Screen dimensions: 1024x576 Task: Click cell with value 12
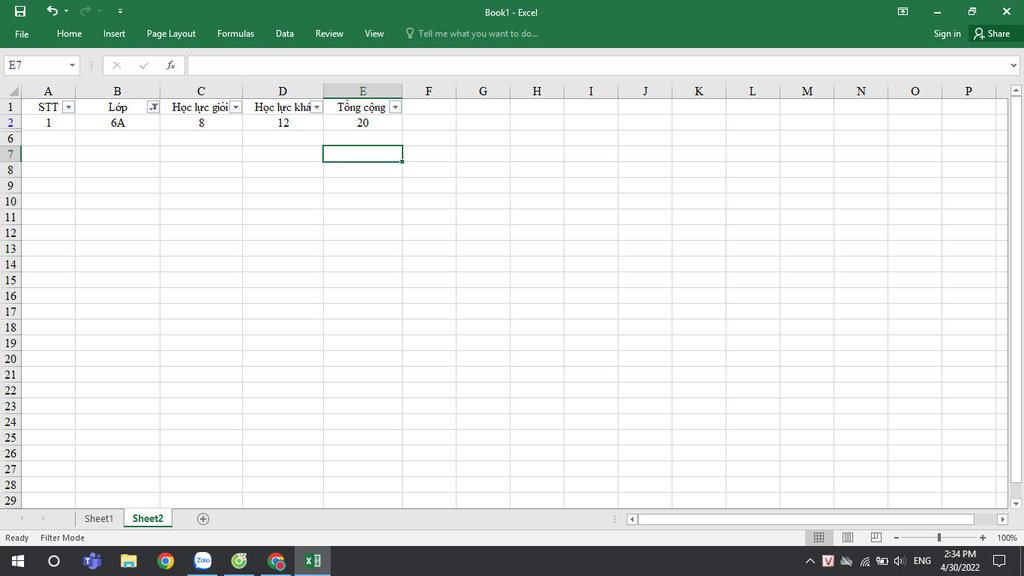tap(283, 123)
